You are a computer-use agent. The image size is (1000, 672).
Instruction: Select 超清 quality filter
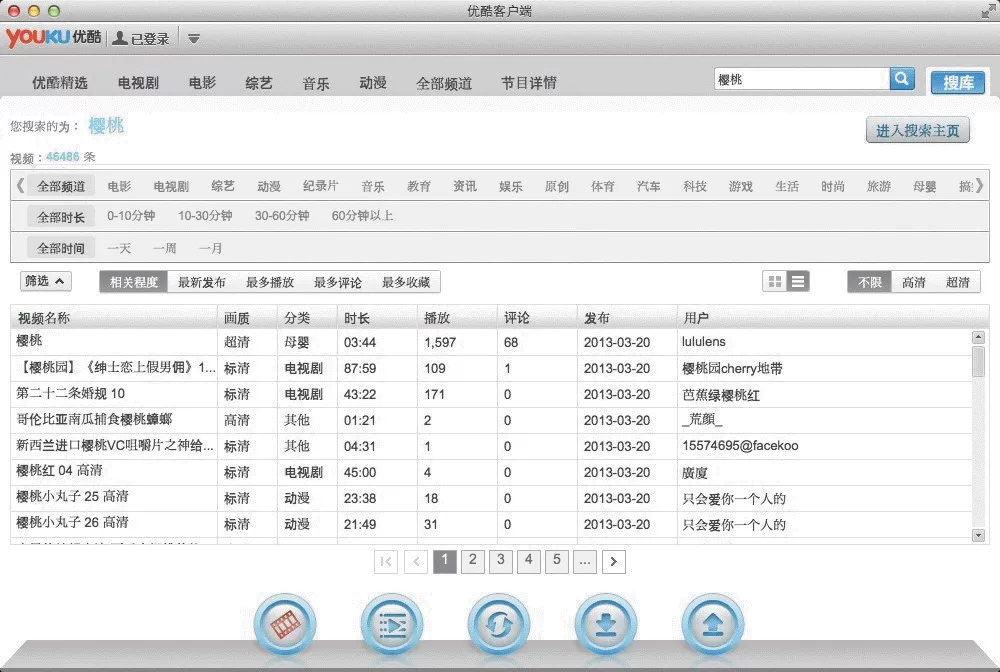[957, 282]
